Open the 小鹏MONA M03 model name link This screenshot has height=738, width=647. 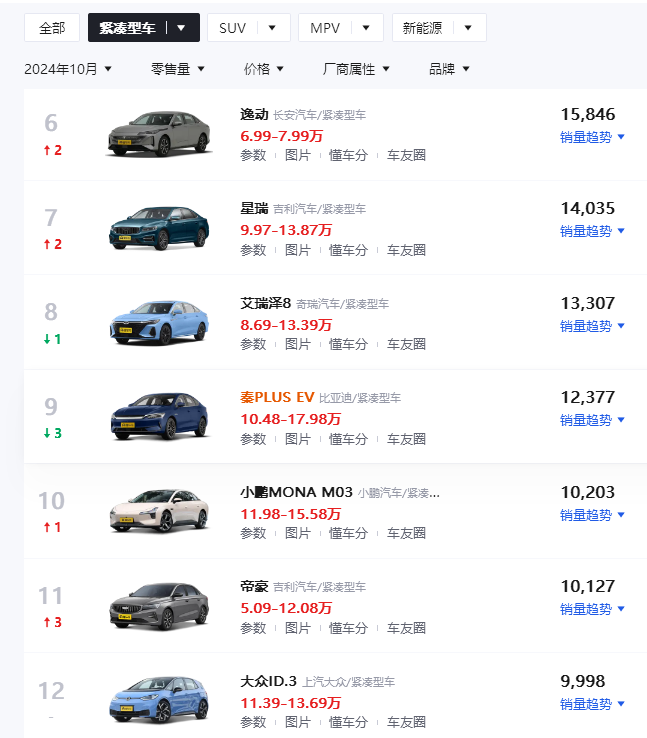pos(296,492)
